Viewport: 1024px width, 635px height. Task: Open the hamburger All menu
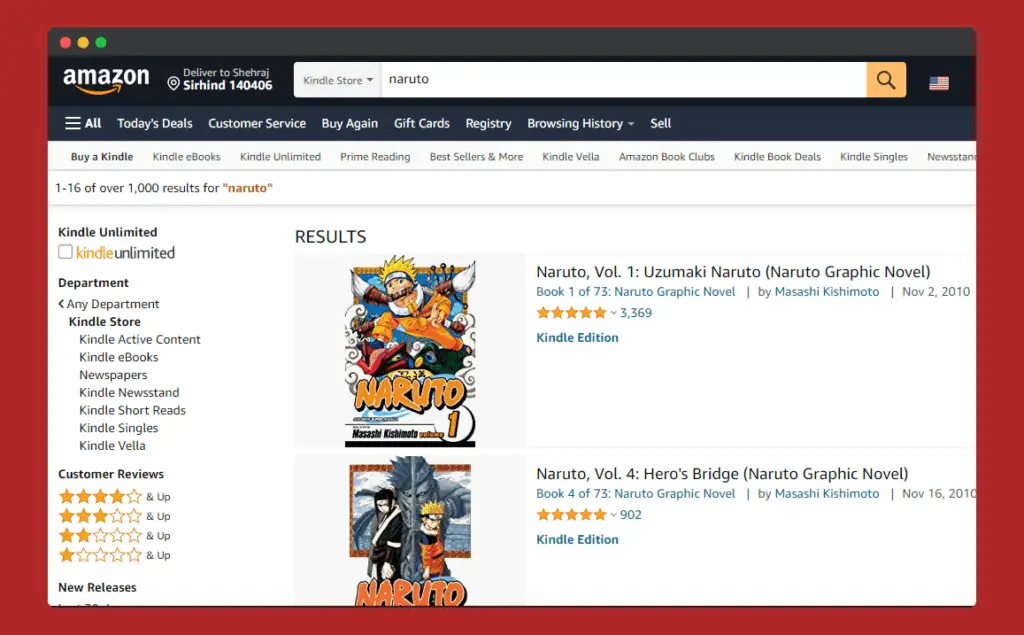[83, 123]
